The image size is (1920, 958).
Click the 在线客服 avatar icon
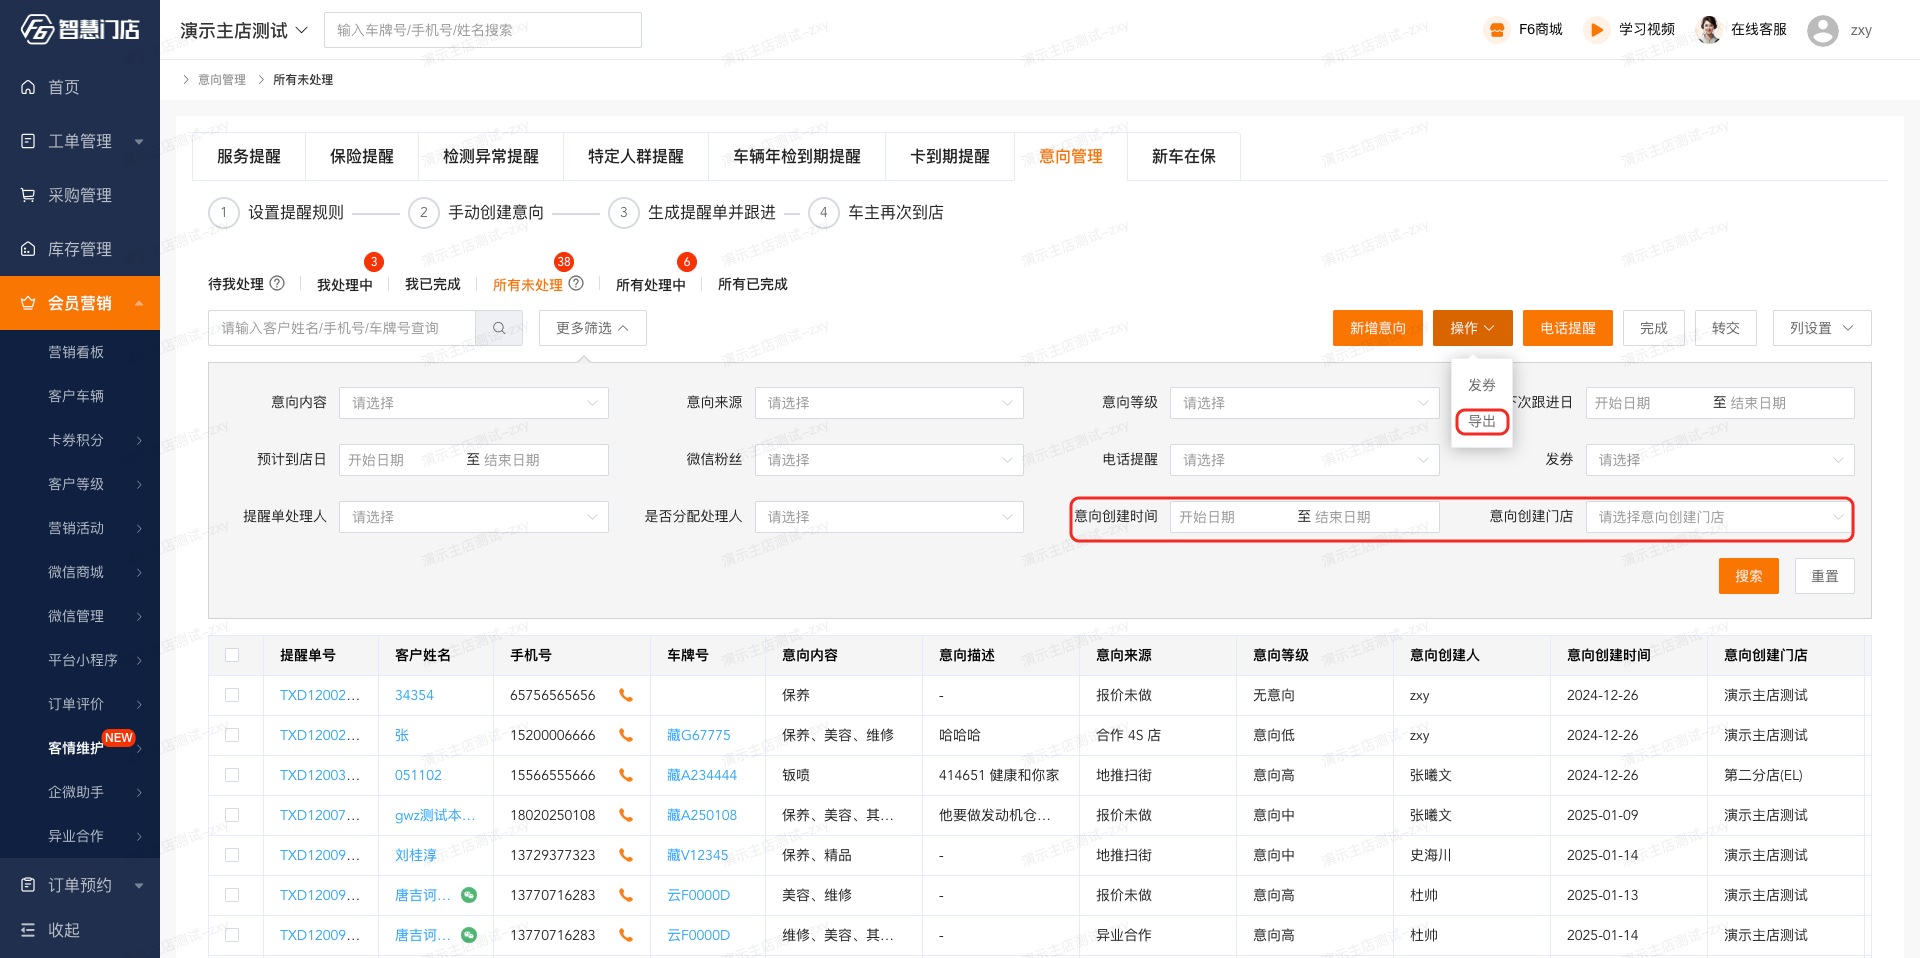pos(1709,30)
